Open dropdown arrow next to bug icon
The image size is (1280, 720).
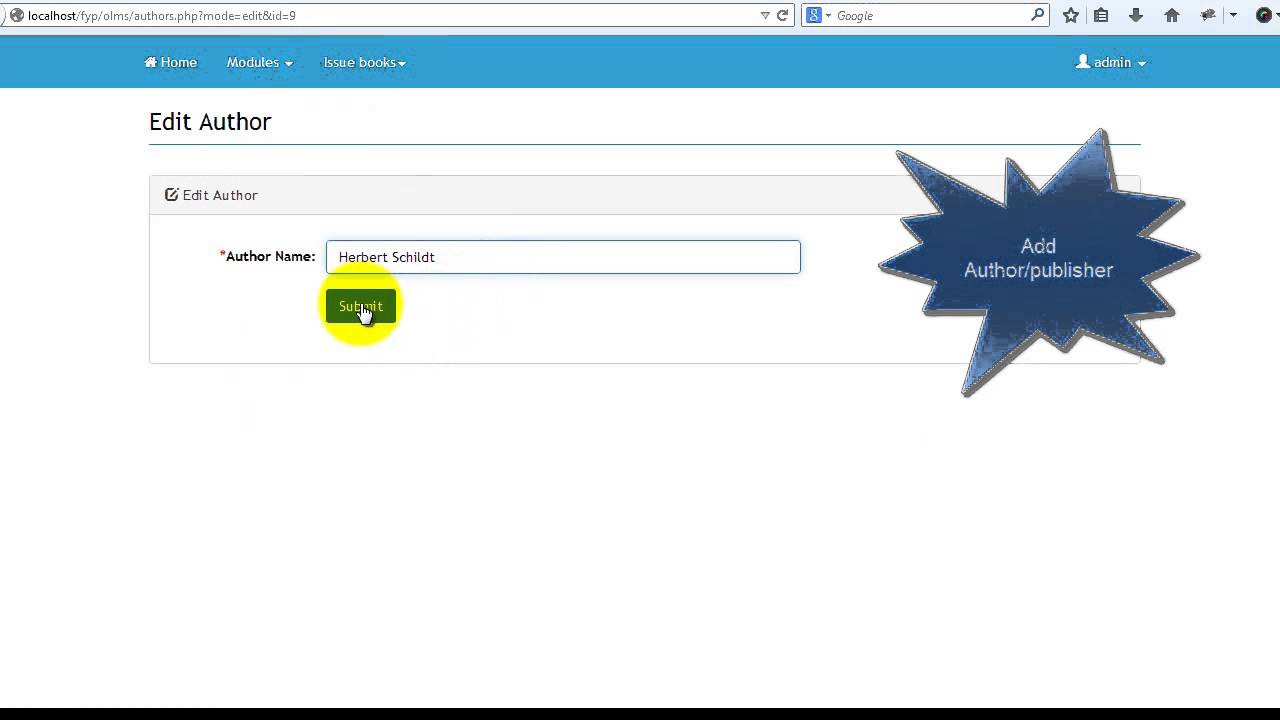(1233, 15)
